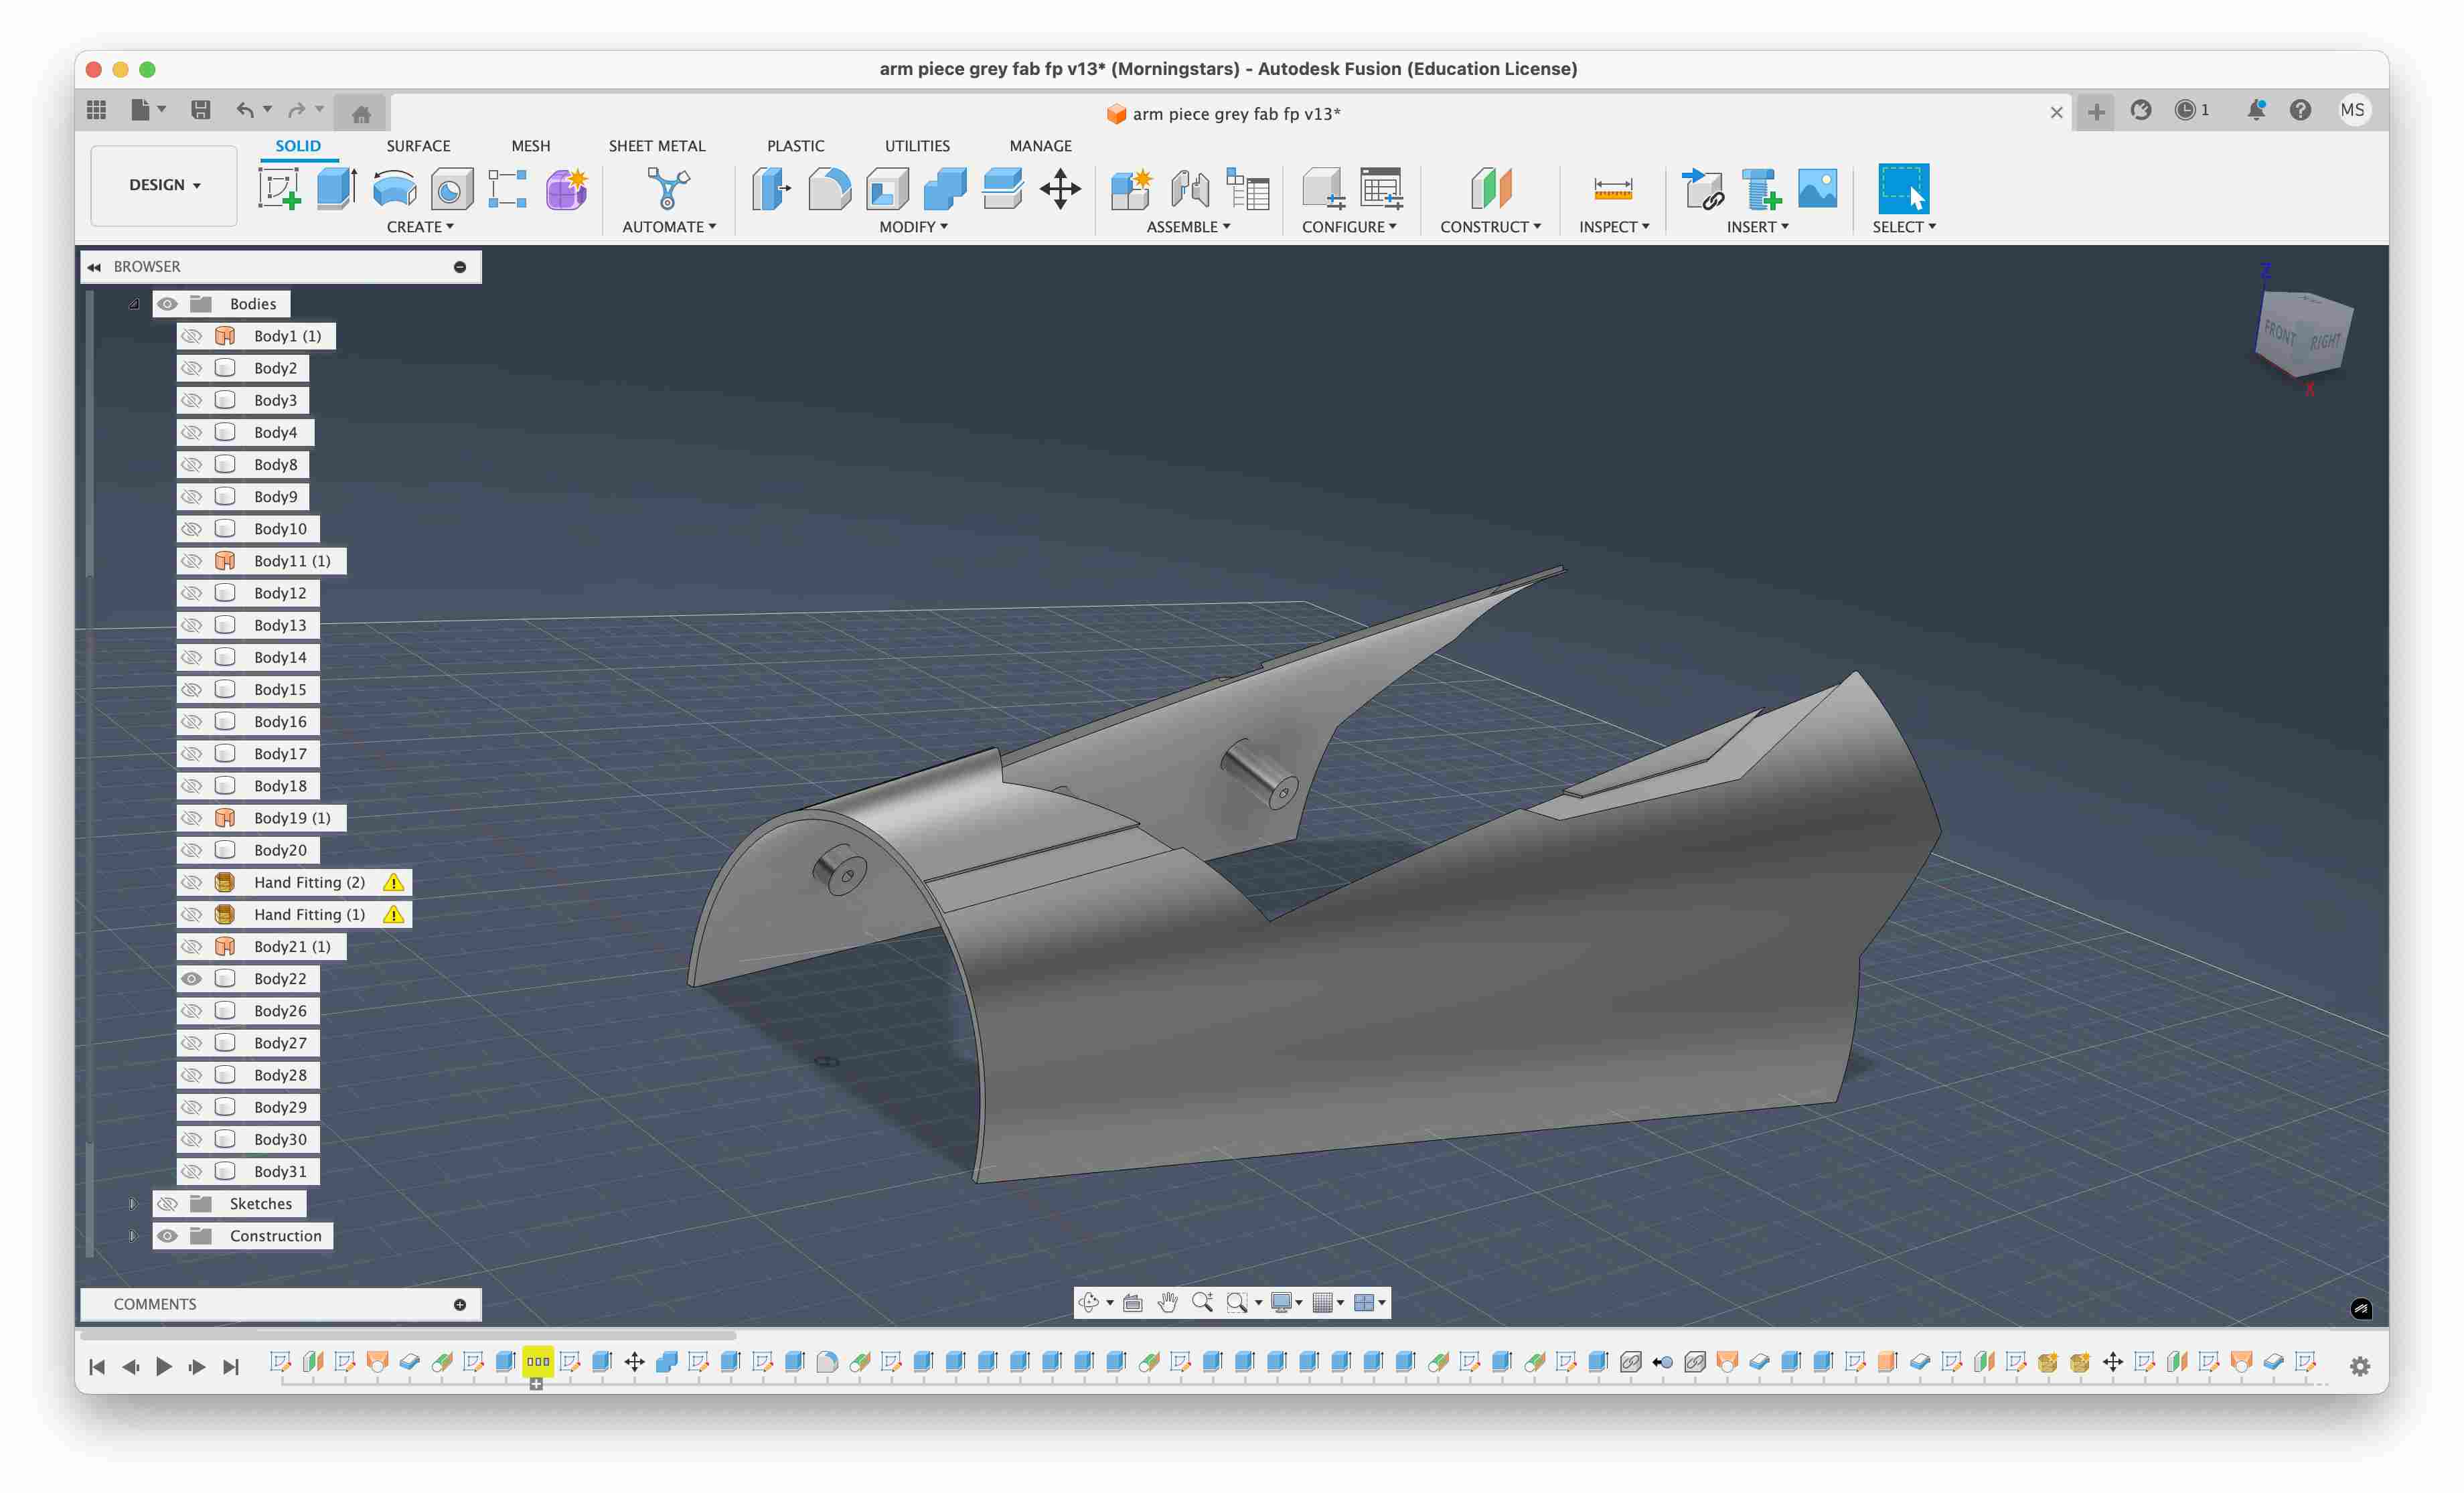Click the ViewCube FRONT face
The height and width of the screenshot is (1493, 2464).
[2280, 332]
